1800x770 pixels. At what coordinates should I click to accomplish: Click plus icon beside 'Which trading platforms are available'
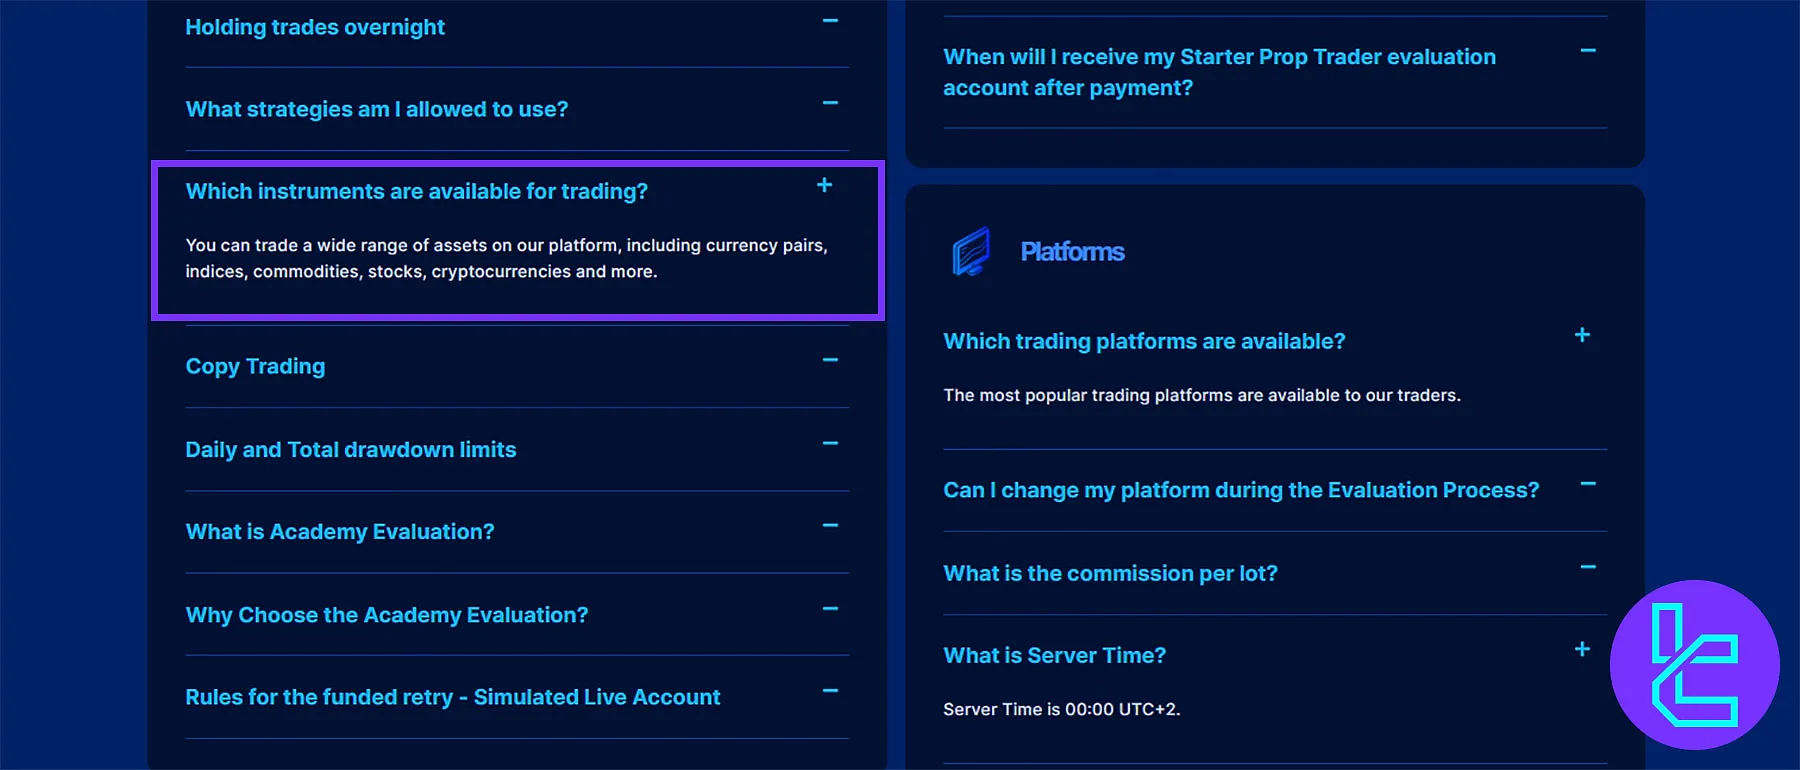point(1582,335)
